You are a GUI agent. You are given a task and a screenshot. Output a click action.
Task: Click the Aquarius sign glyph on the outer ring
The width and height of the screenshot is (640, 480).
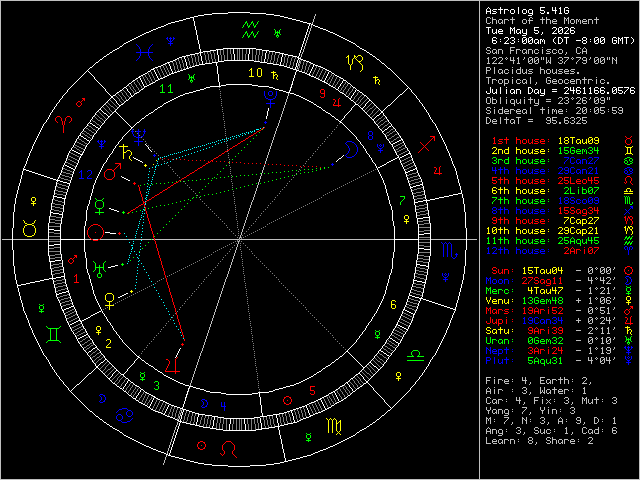(250, 30)
